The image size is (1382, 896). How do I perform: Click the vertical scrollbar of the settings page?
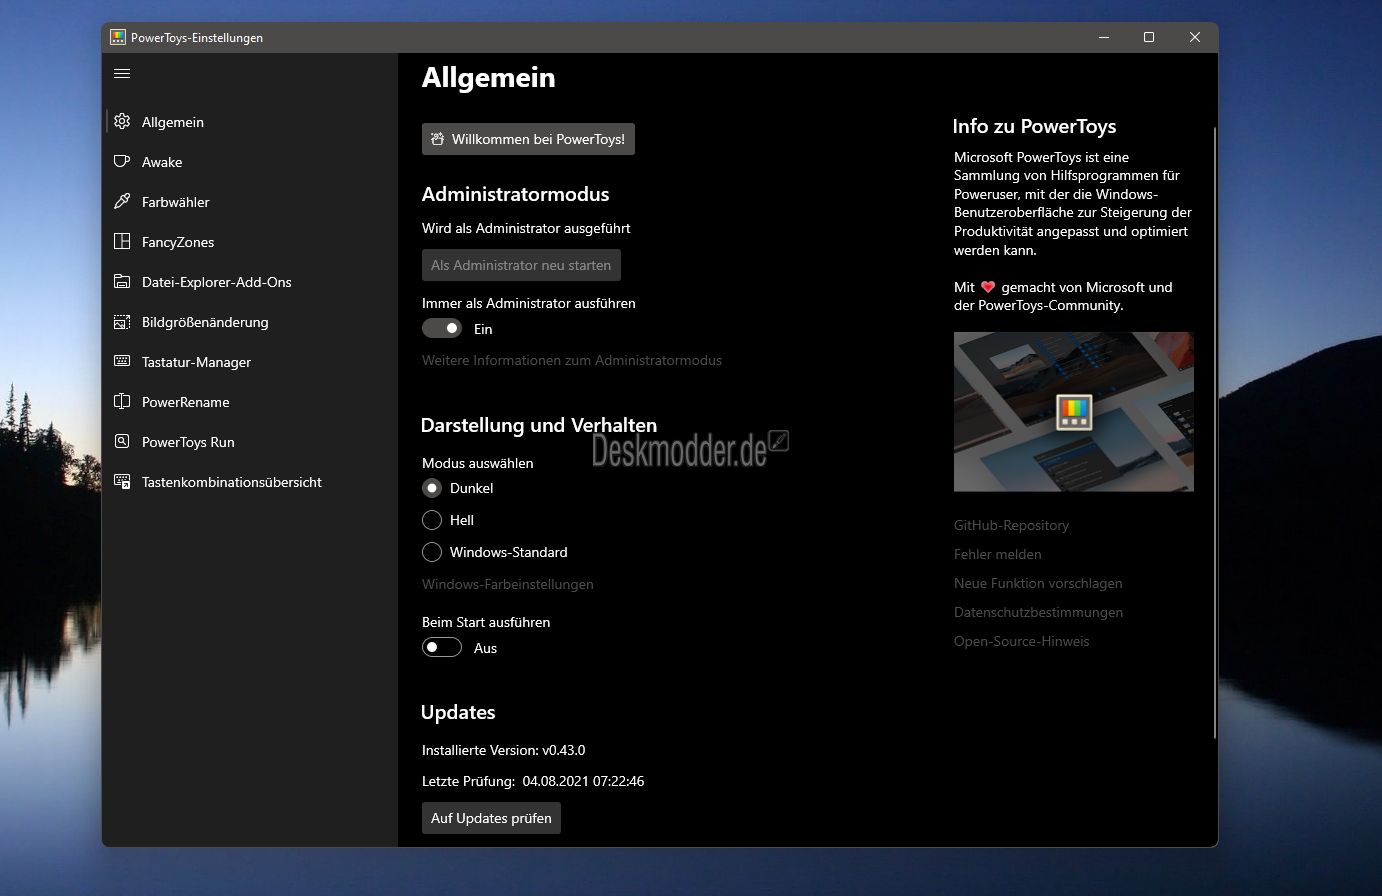pyautogui.click(x=1215, y=432)
